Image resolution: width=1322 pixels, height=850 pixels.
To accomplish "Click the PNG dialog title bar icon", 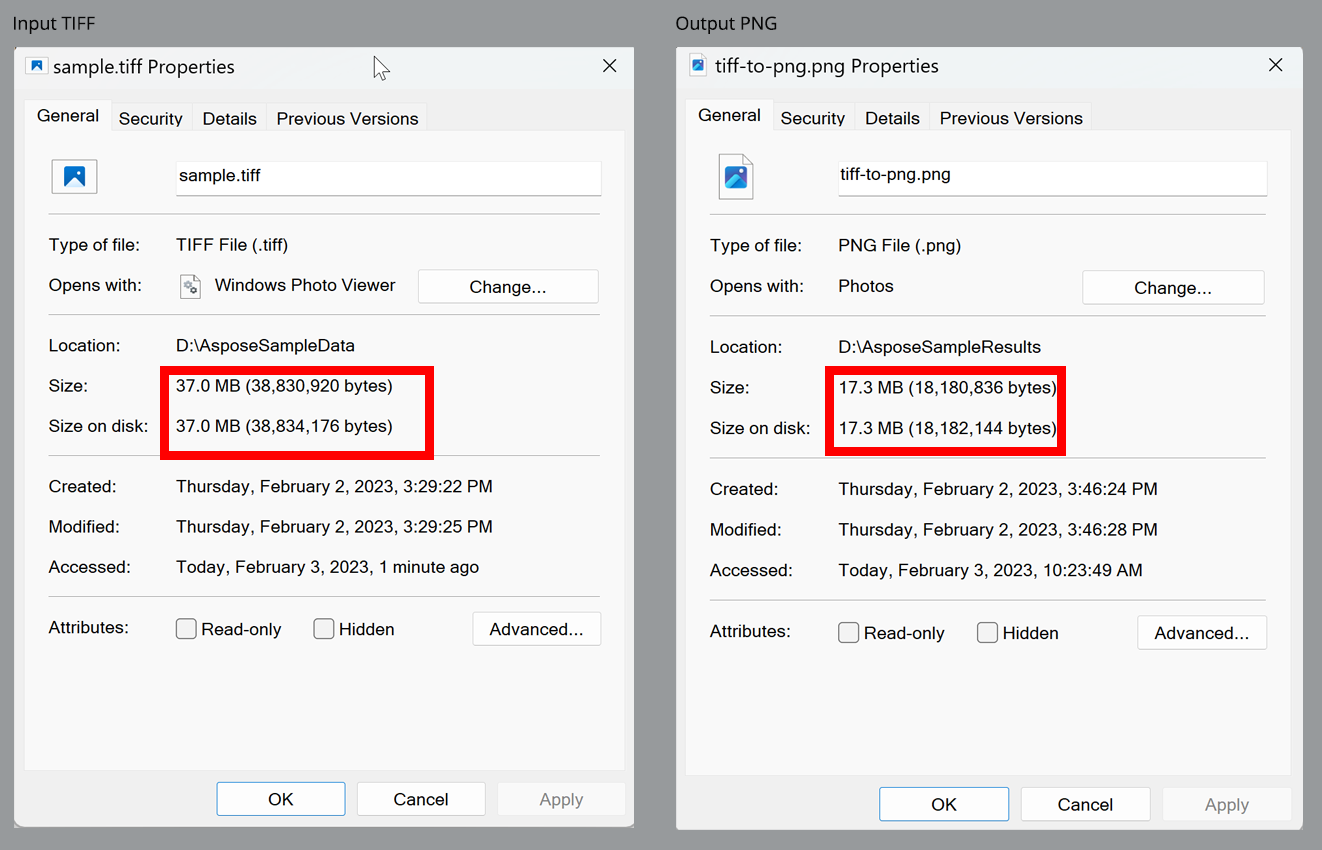I will tap(697, 64).
